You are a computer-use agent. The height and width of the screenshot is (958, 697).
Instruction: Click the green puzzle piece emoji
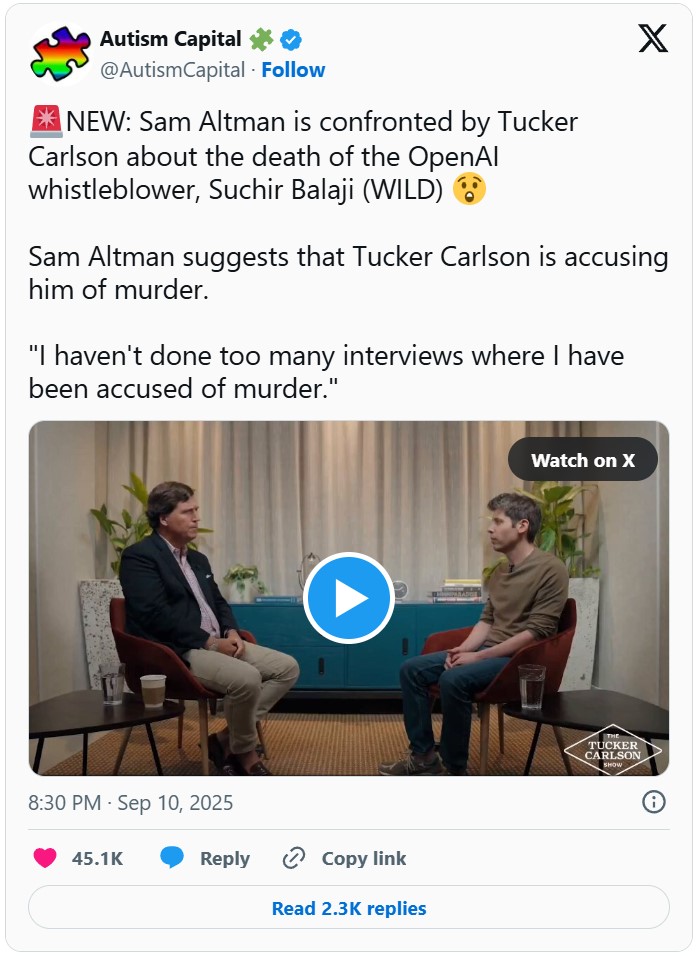coord(261,40)
